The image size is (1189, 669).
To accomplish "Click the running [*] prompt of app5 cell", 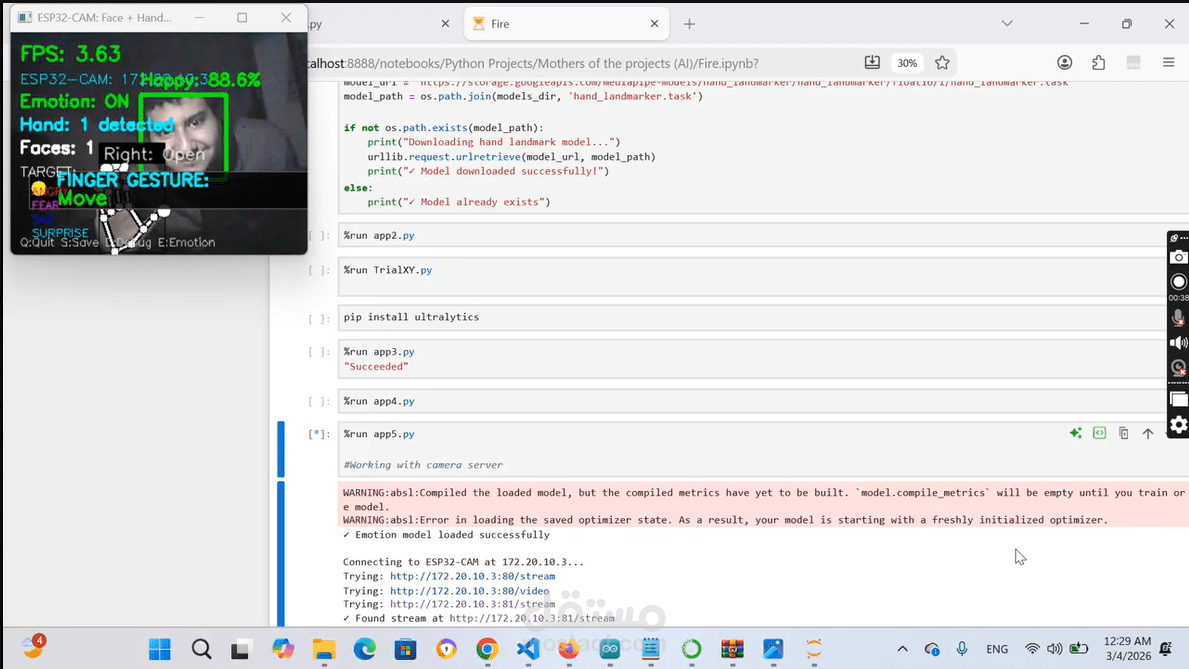I will coord(318,435).
